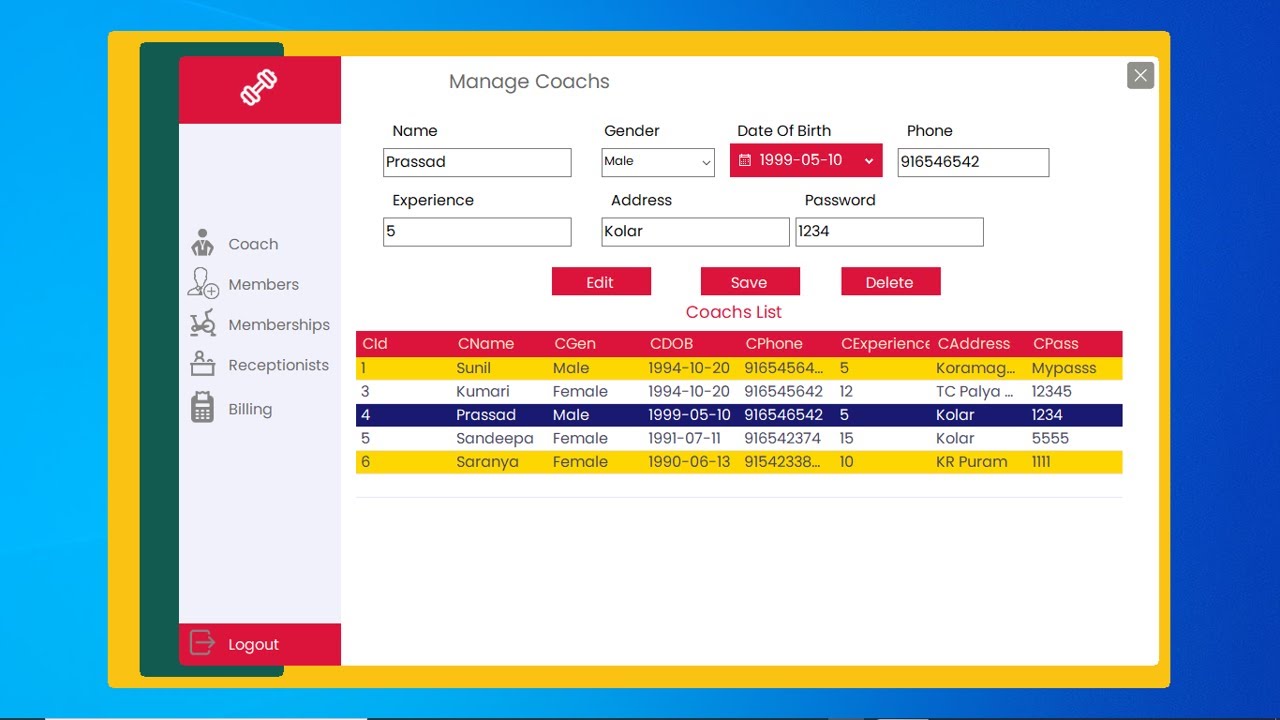Click the Receptionists desk icon
Viewport: 1280px width, 720px height.
tap(203, 364)
